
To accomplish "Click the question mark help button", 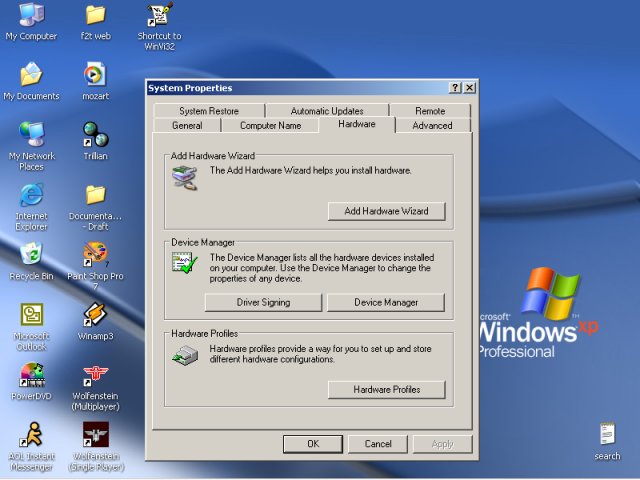I will [455, 88].
